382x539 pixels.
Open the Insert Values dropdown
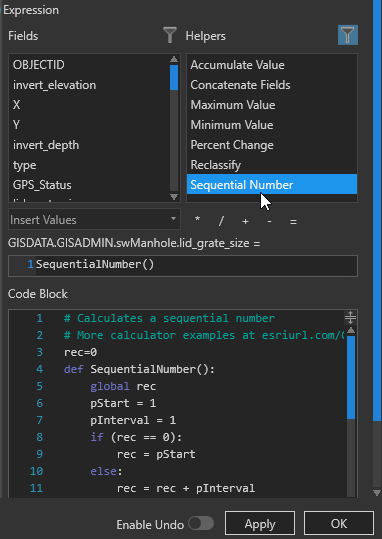coord(94,220)
